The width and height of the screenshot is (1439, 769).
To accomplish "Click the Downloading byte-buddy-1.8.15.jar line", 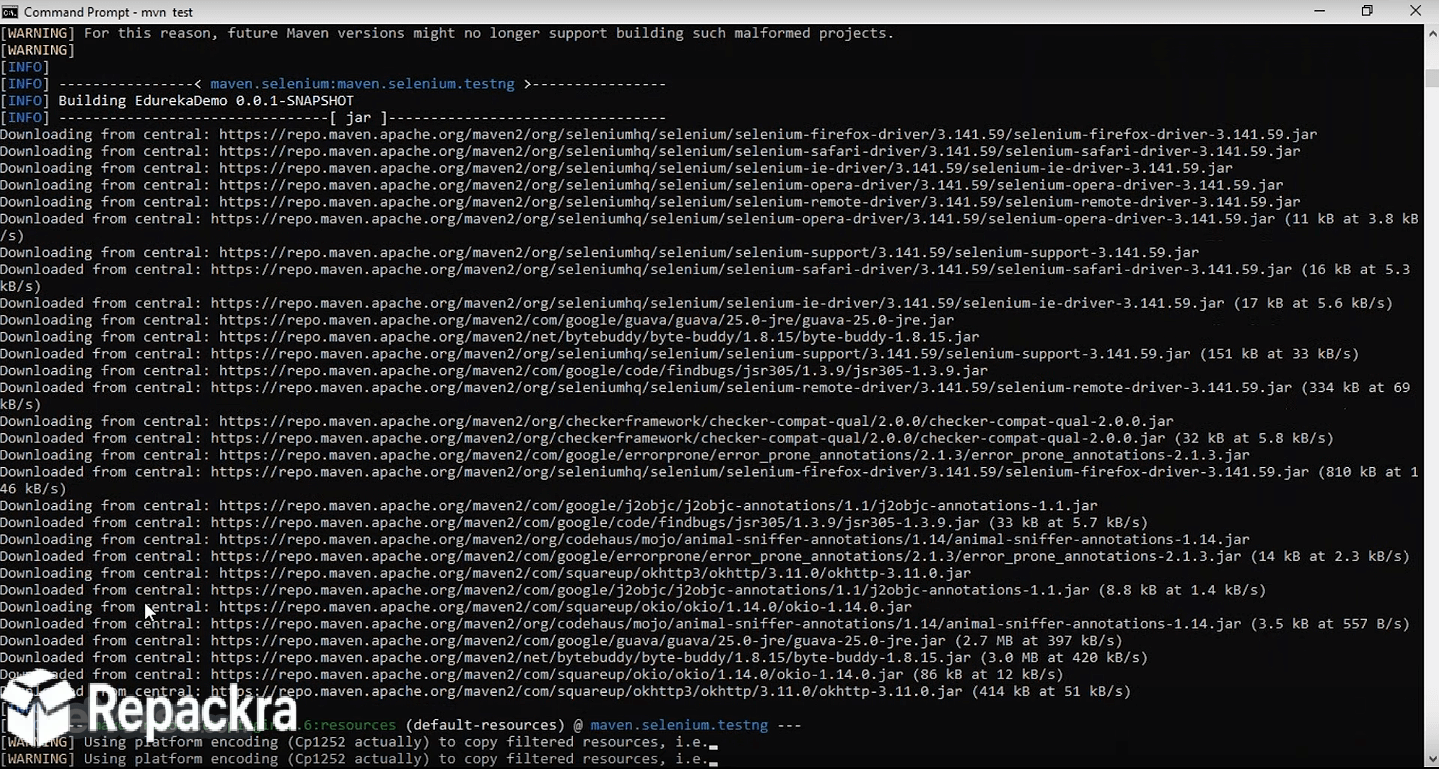I will [490, 337].
